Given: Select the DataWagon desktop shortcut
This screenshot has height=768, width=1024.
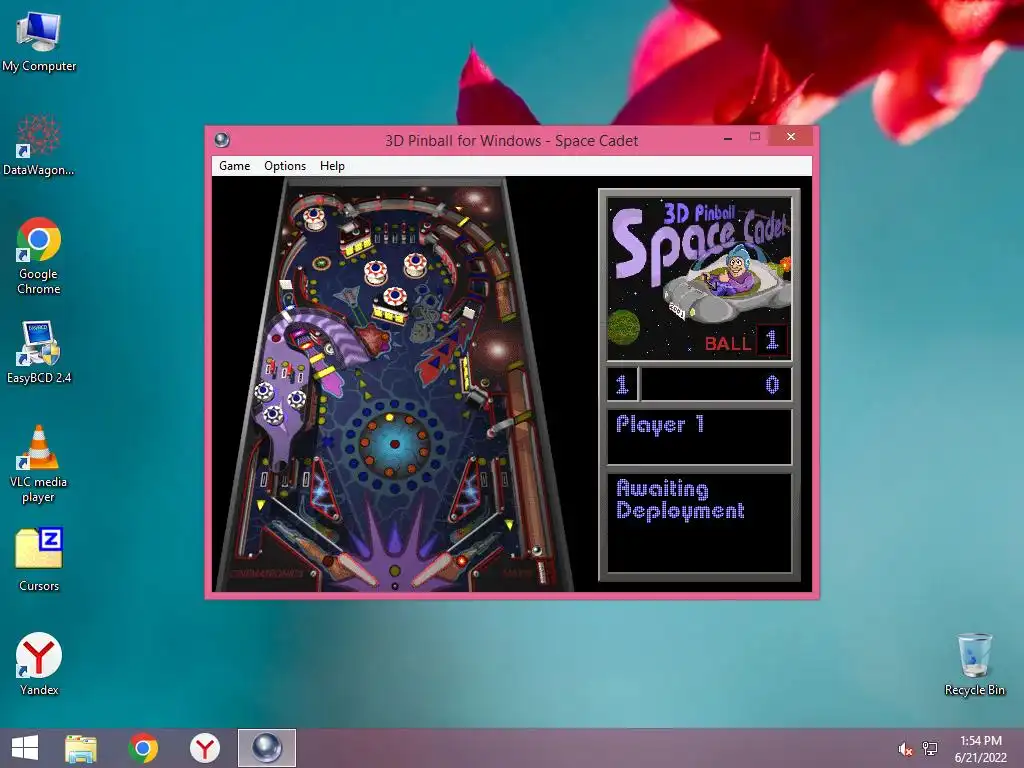Looking at the screenshot, I should pos(39,146).
